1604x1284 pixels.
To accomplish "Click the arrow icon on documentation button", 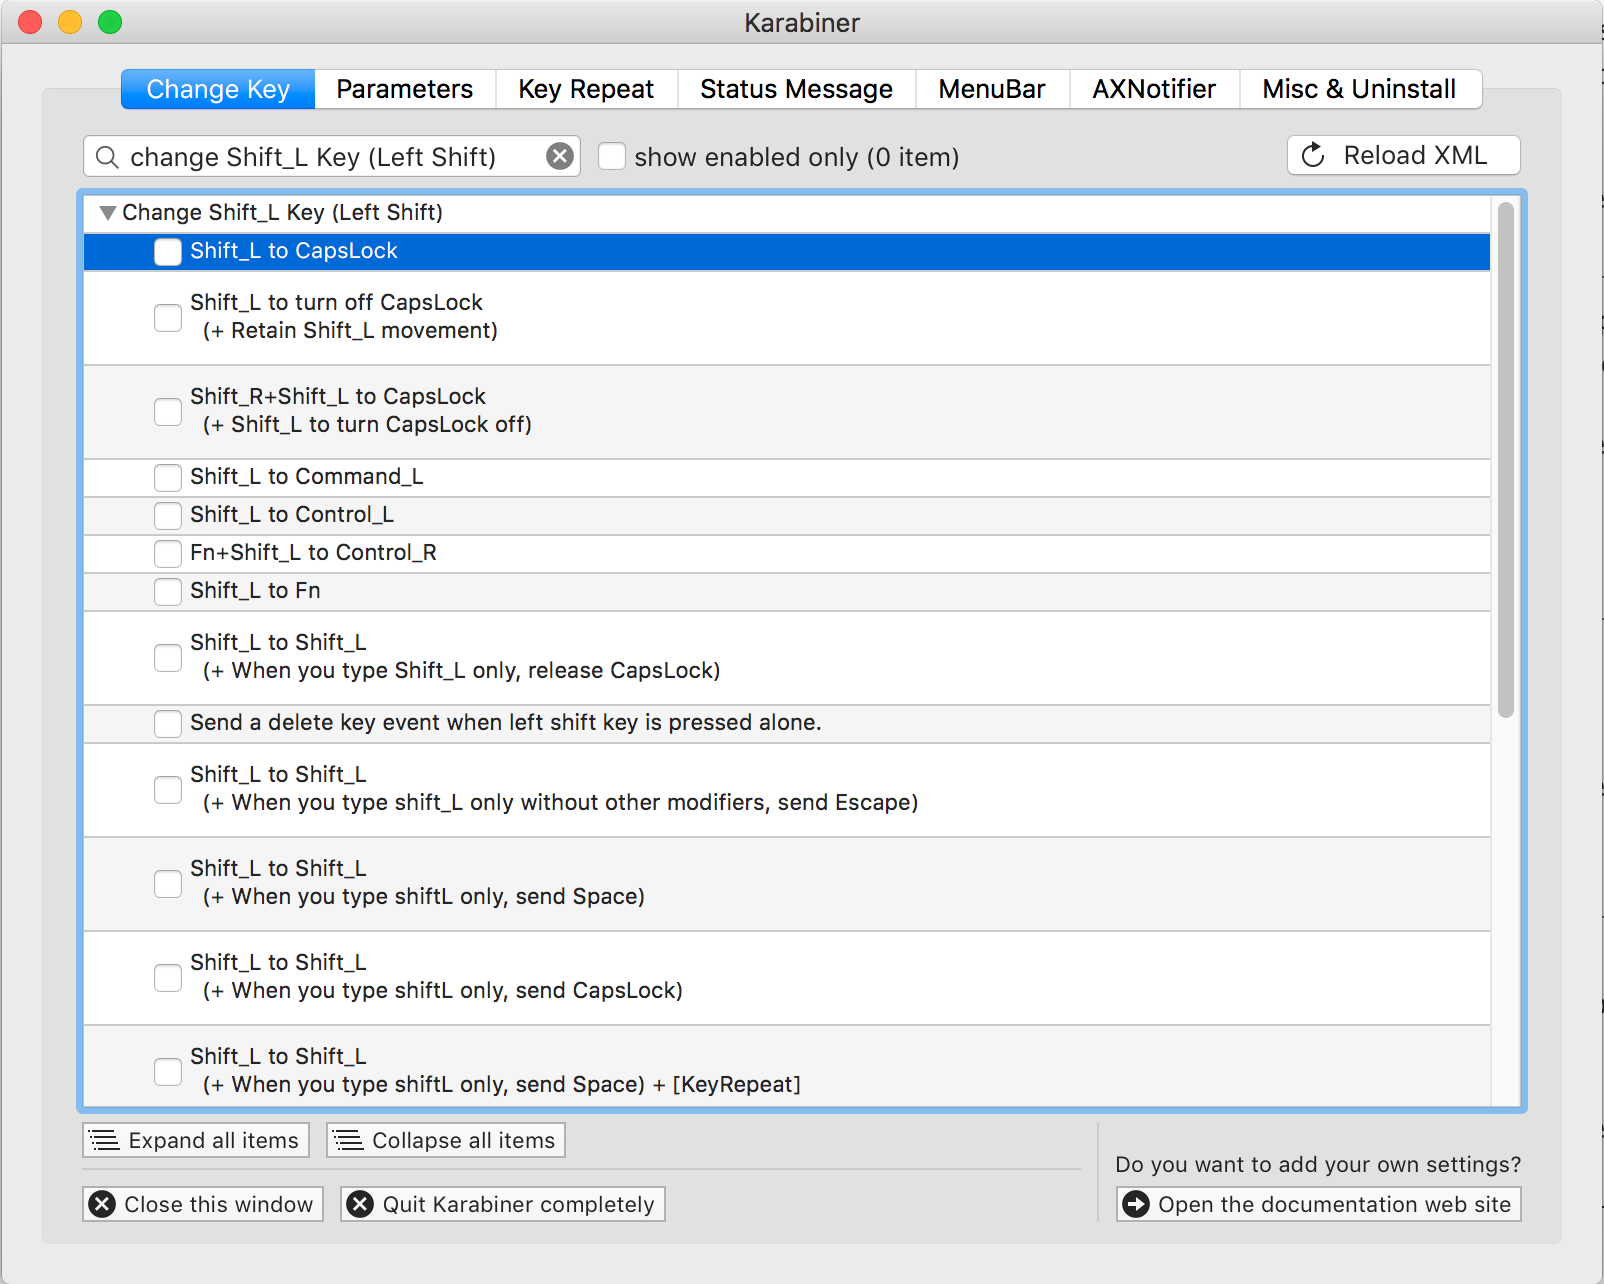I will coord(1136,1204).
